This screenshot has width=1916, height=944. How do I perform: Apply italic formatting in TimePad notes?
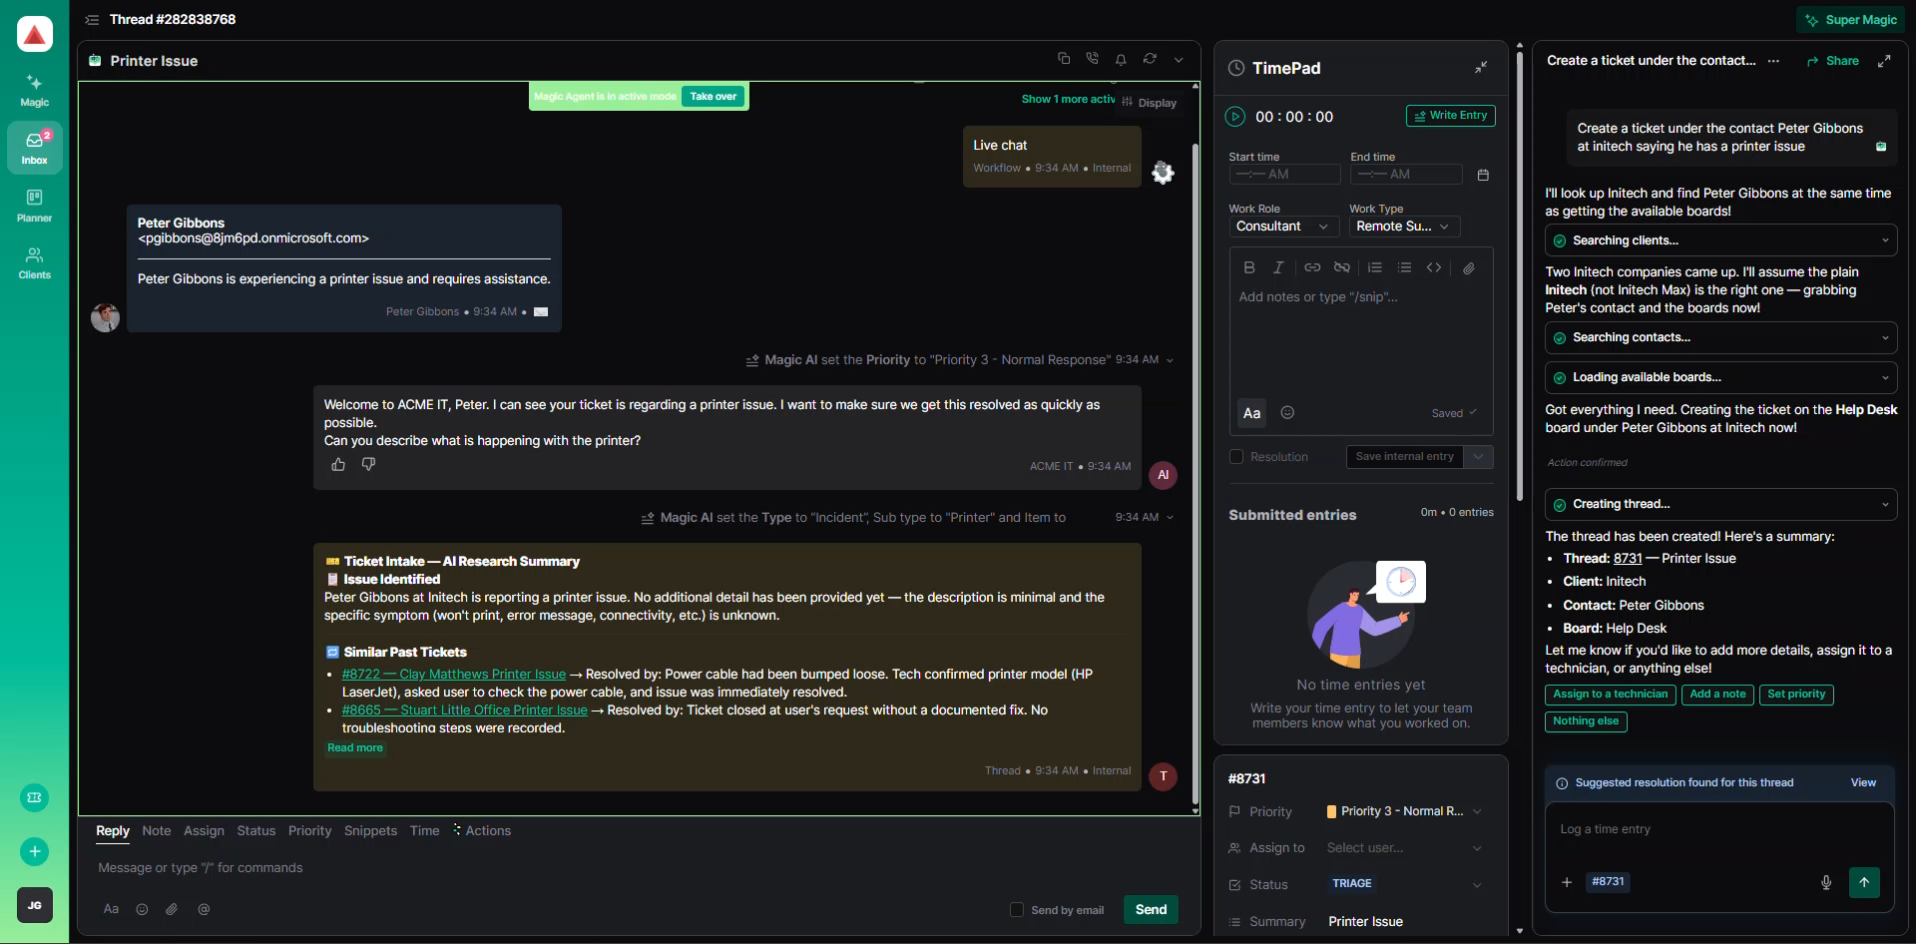point(1278,268)
